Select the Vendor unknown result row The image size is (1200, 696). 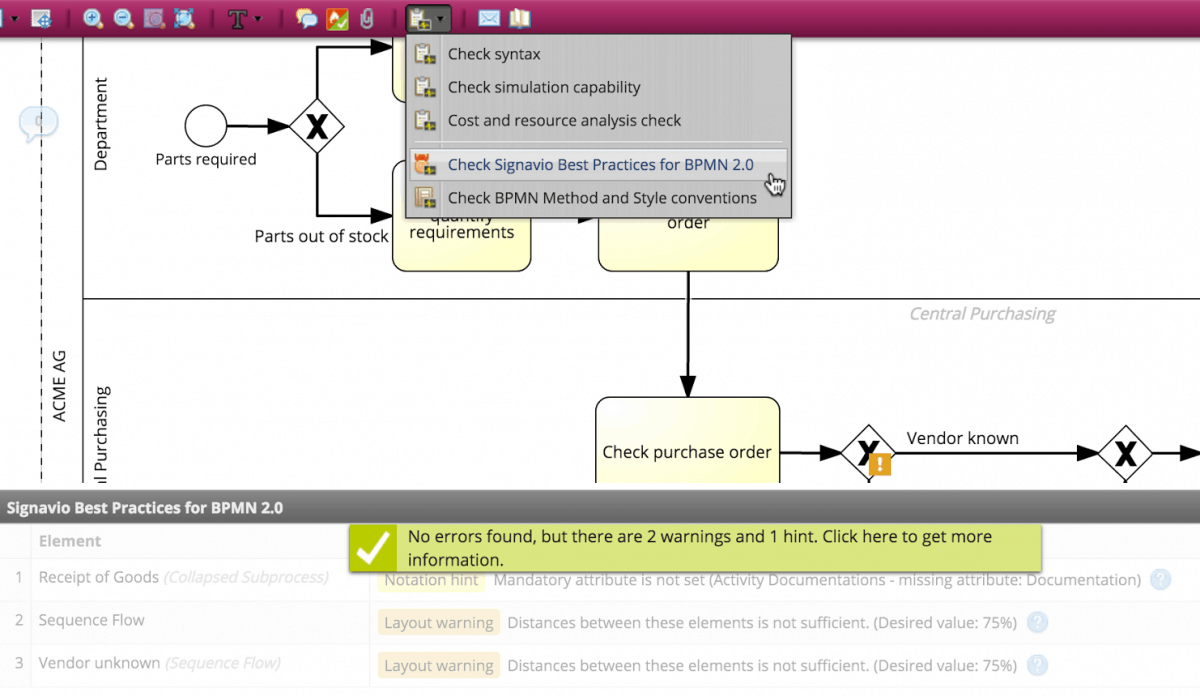tap(600, 663)
